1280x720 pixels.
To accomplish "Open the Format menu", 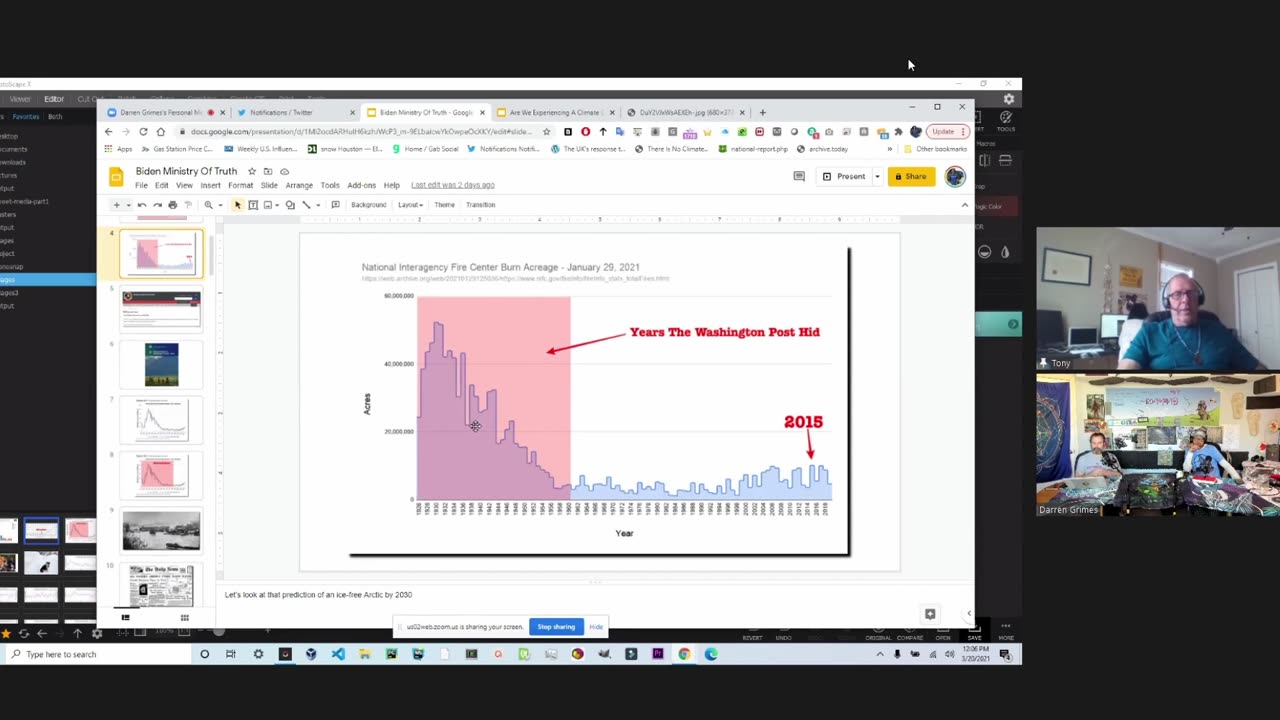I will point(240,185).
